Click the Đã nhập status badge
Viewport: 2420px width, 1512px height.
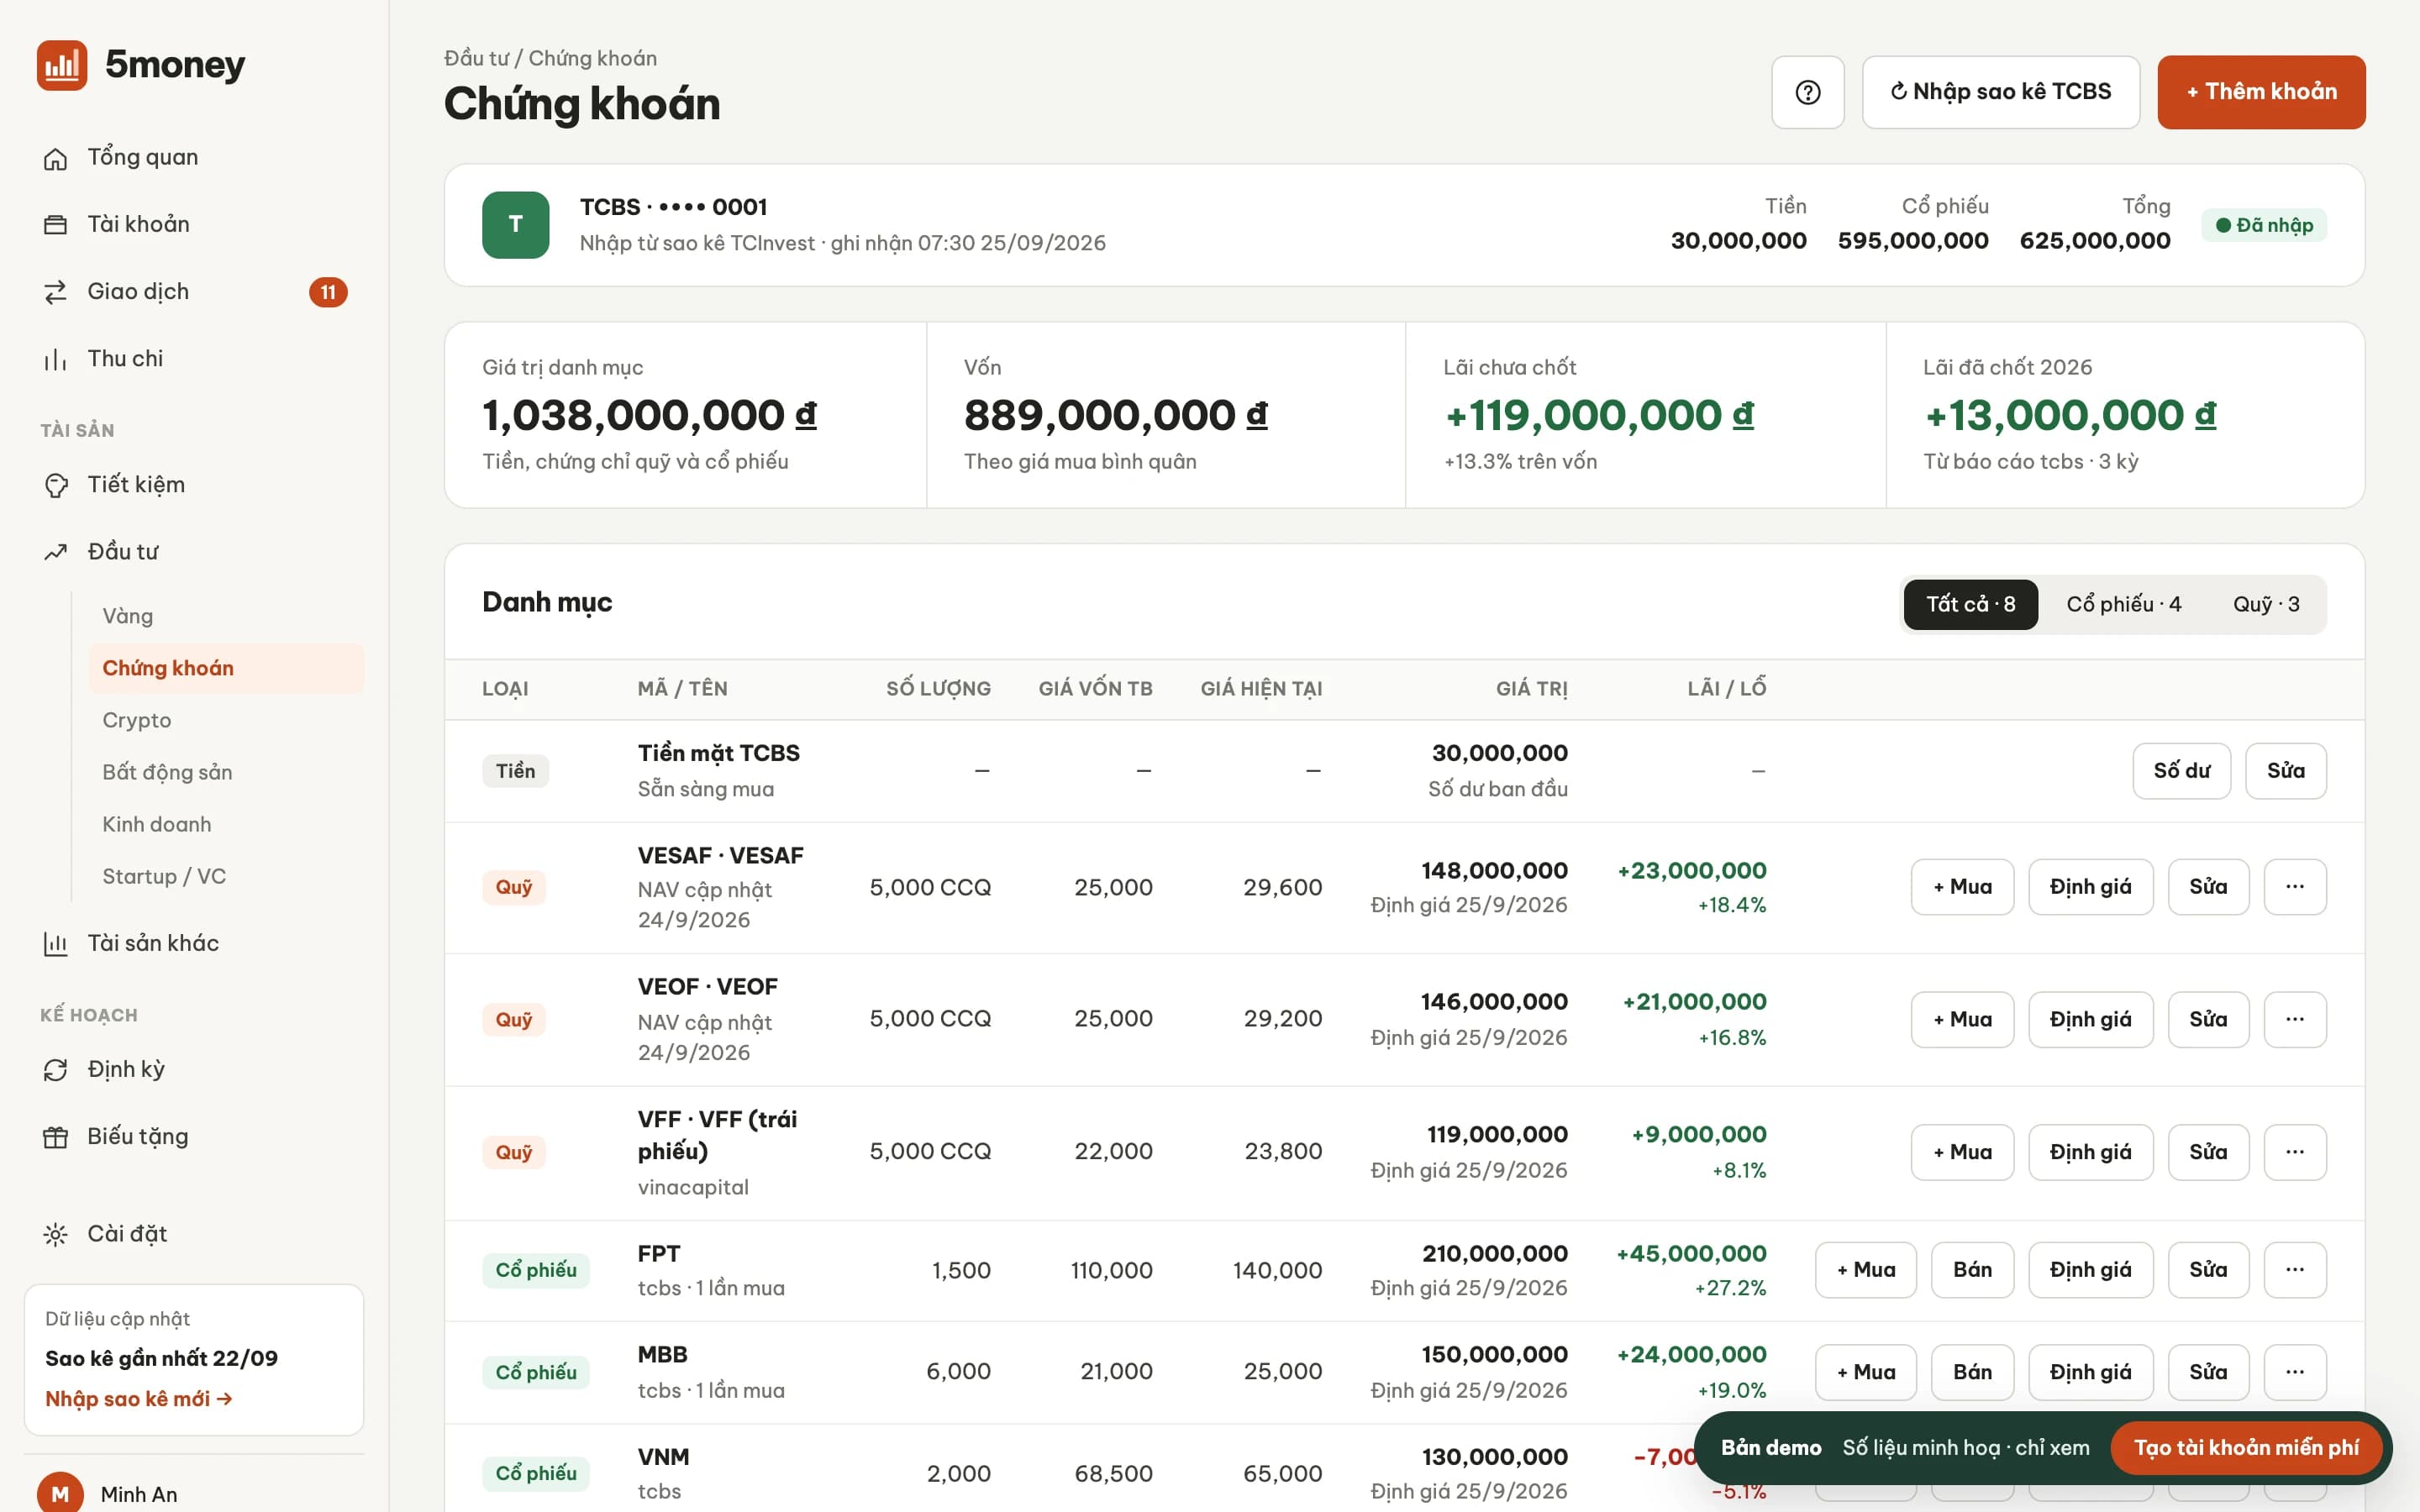coord(2264,225)
